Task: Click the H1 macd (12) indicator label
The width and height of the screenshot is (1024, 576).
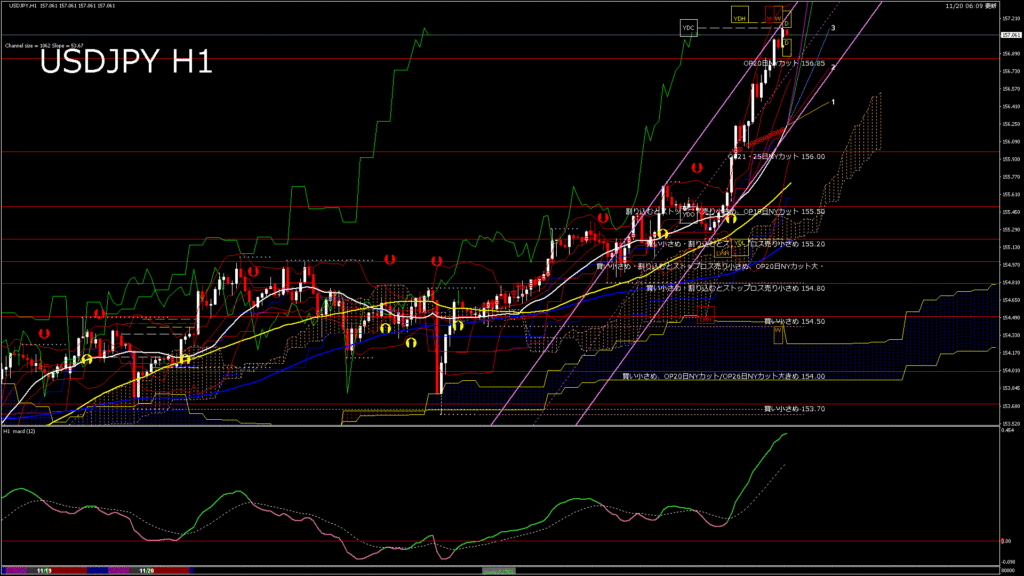Action: (19, 431)
